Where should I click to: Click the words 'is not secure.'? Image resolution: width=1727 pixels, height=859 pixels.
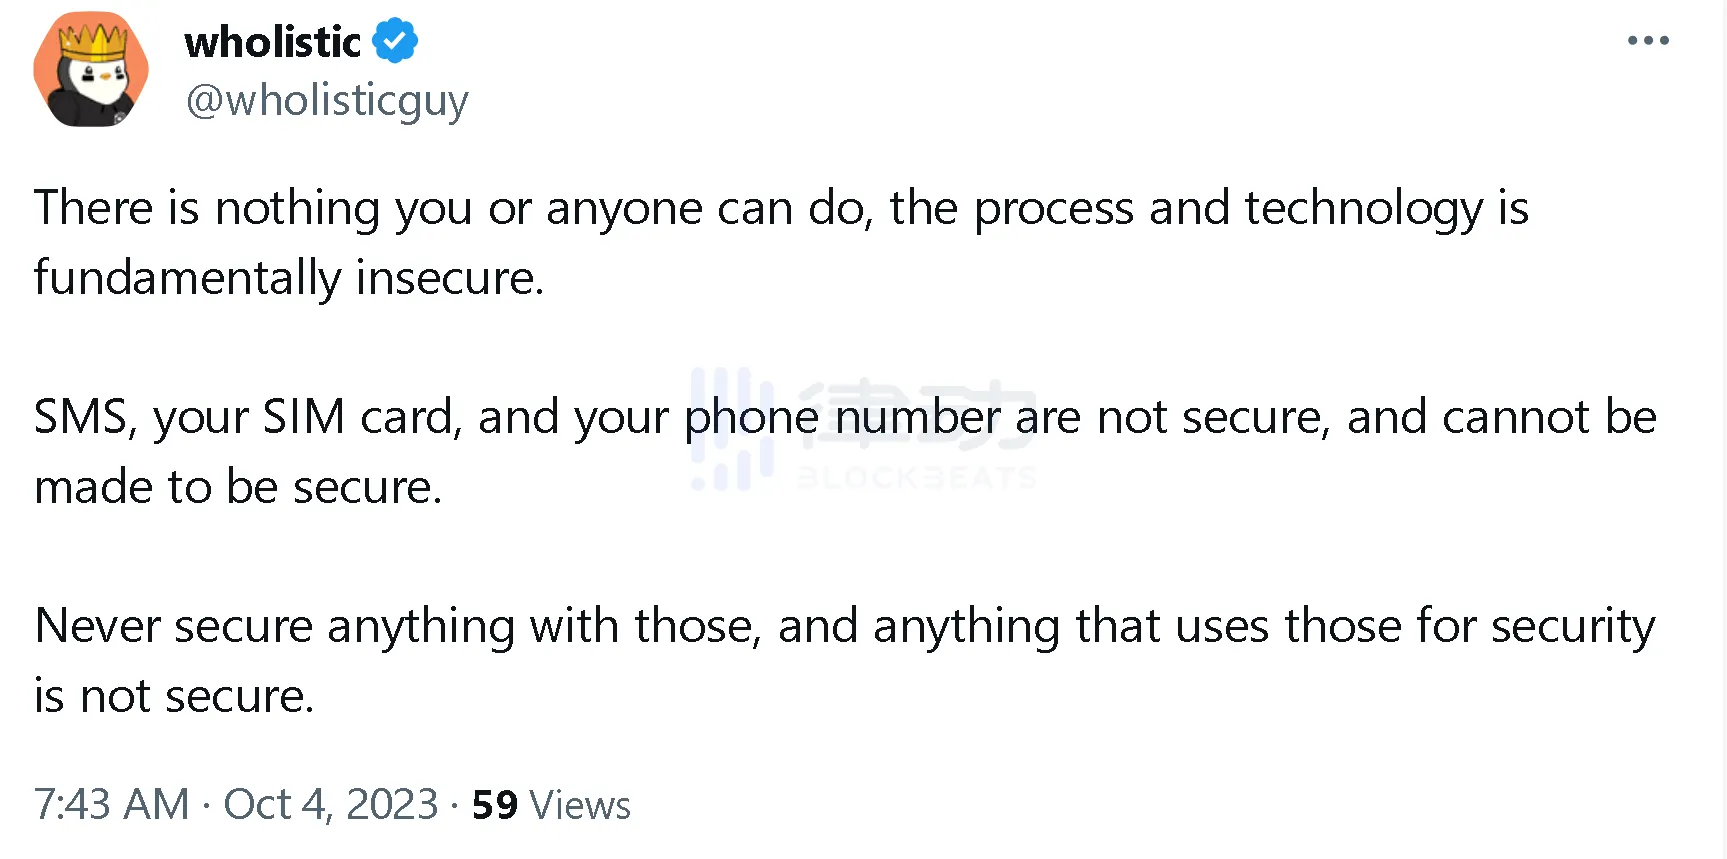[174, 696]
